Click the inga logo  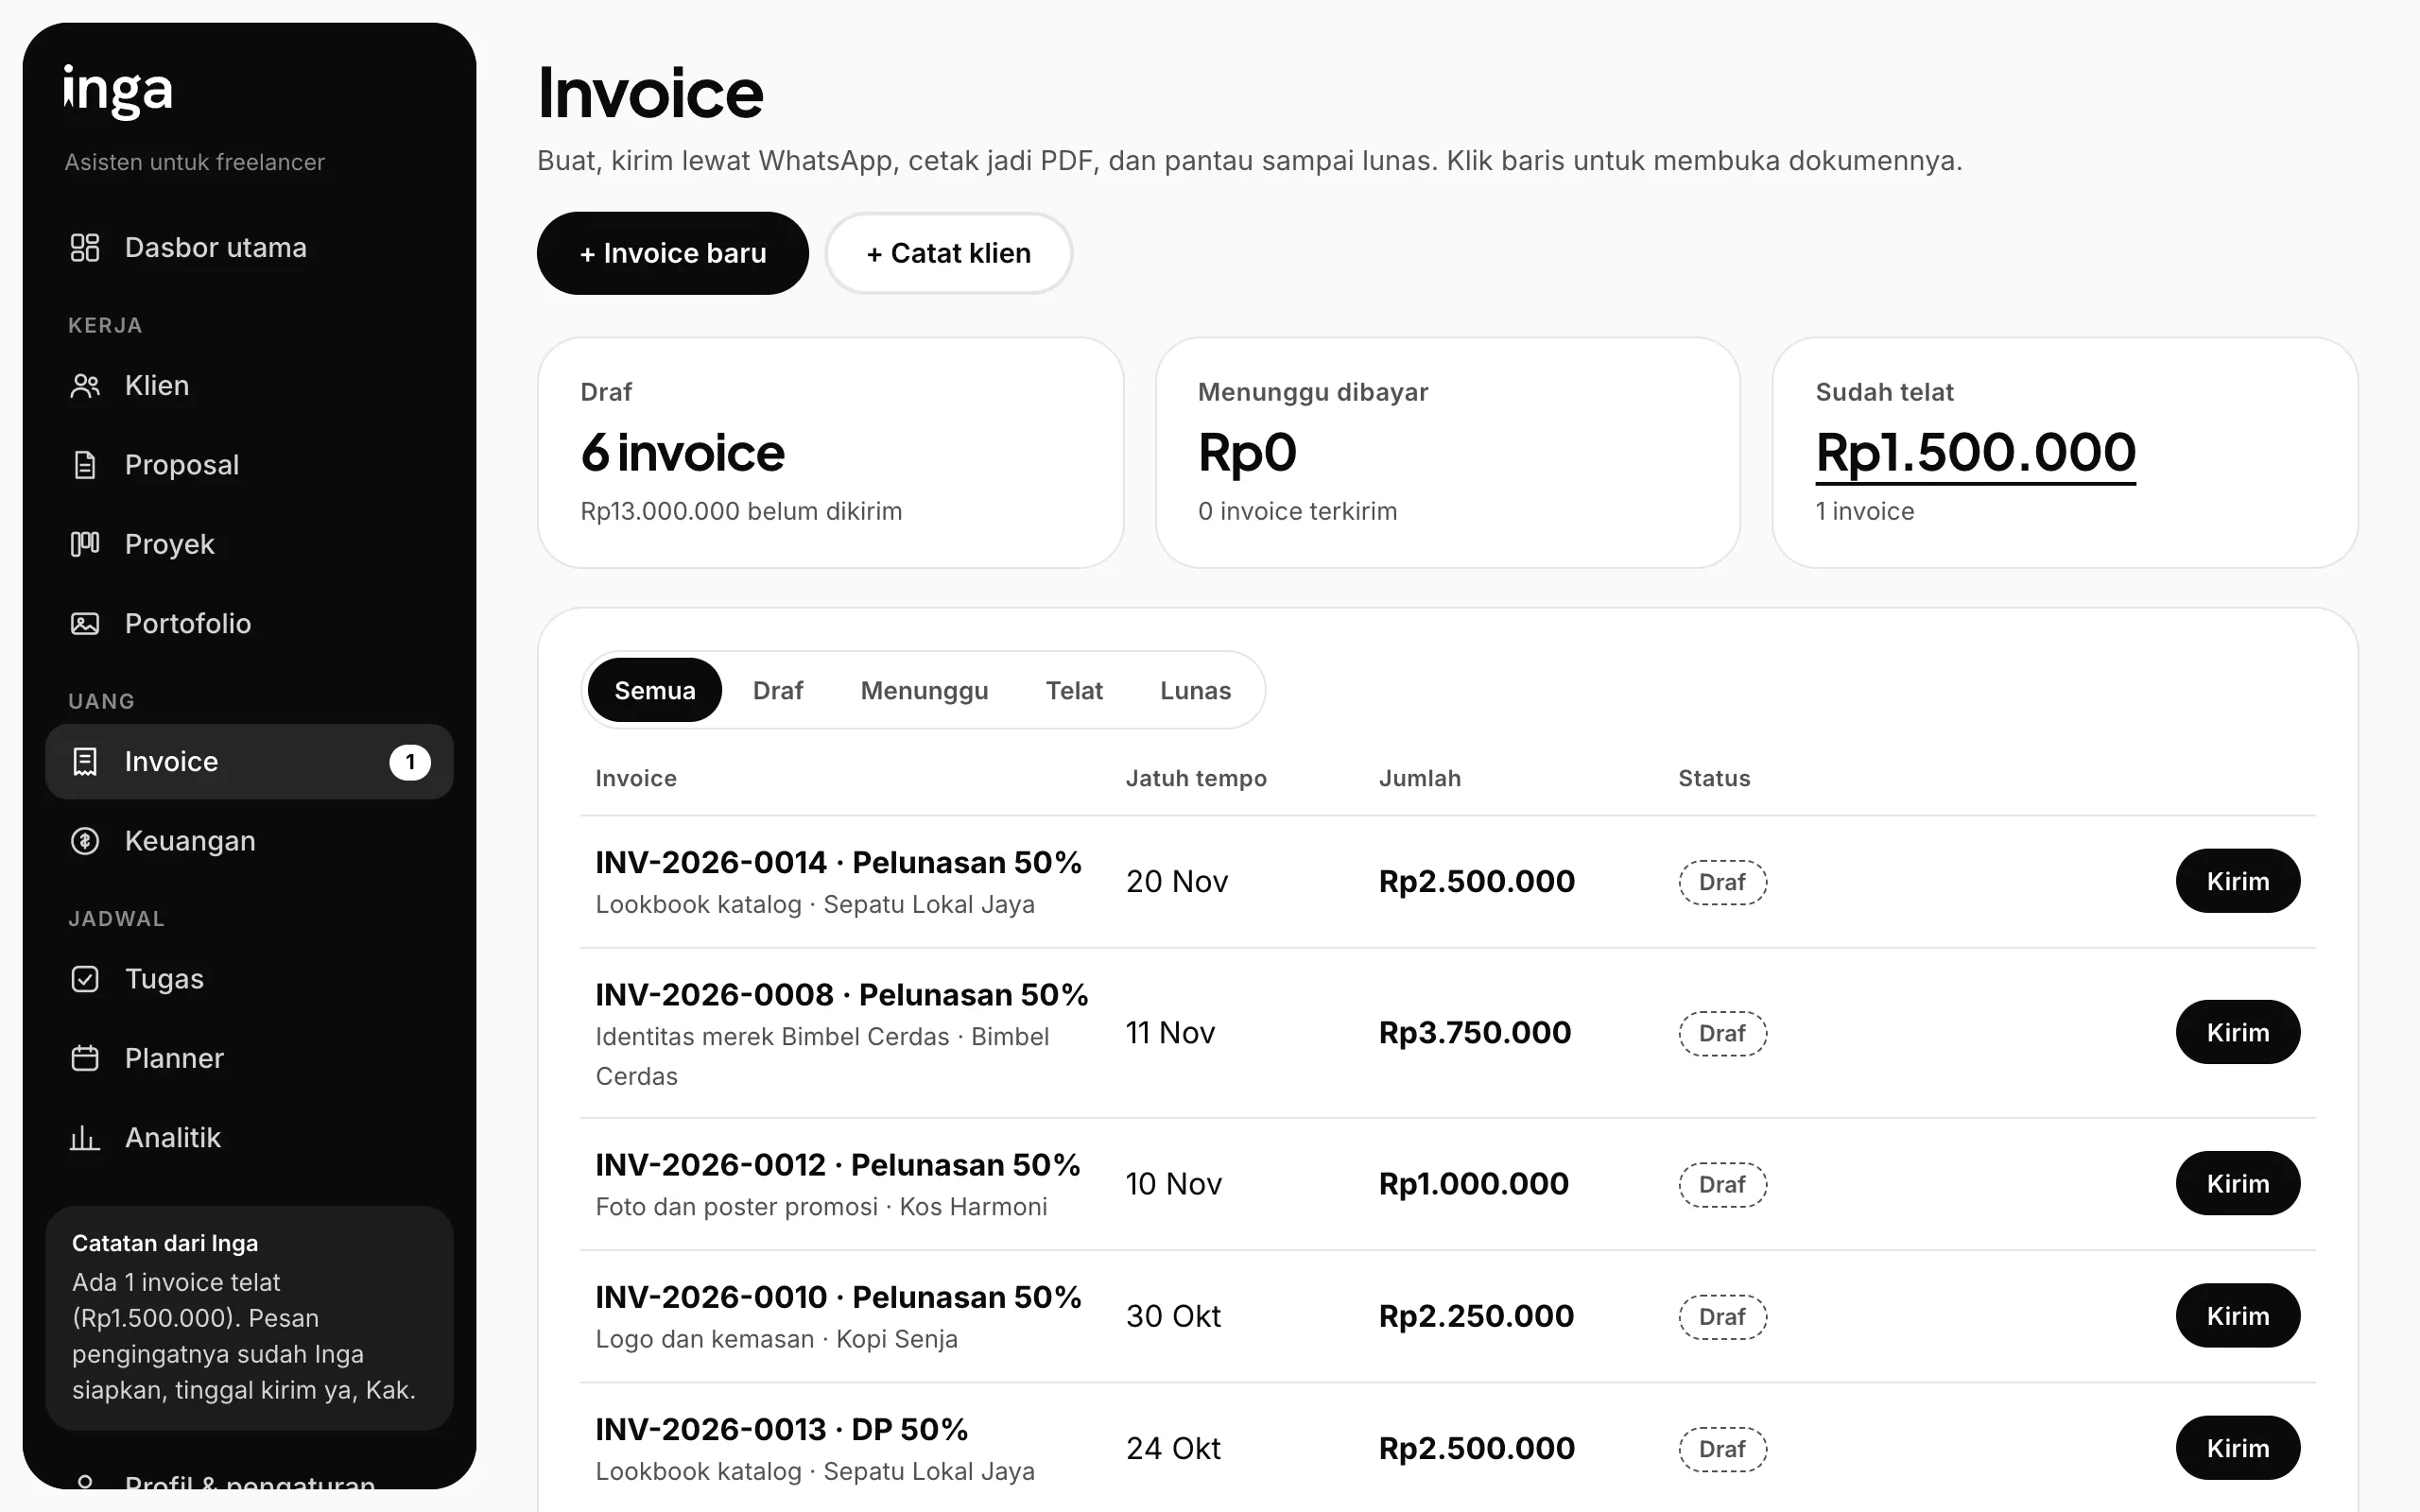[118, 91]
